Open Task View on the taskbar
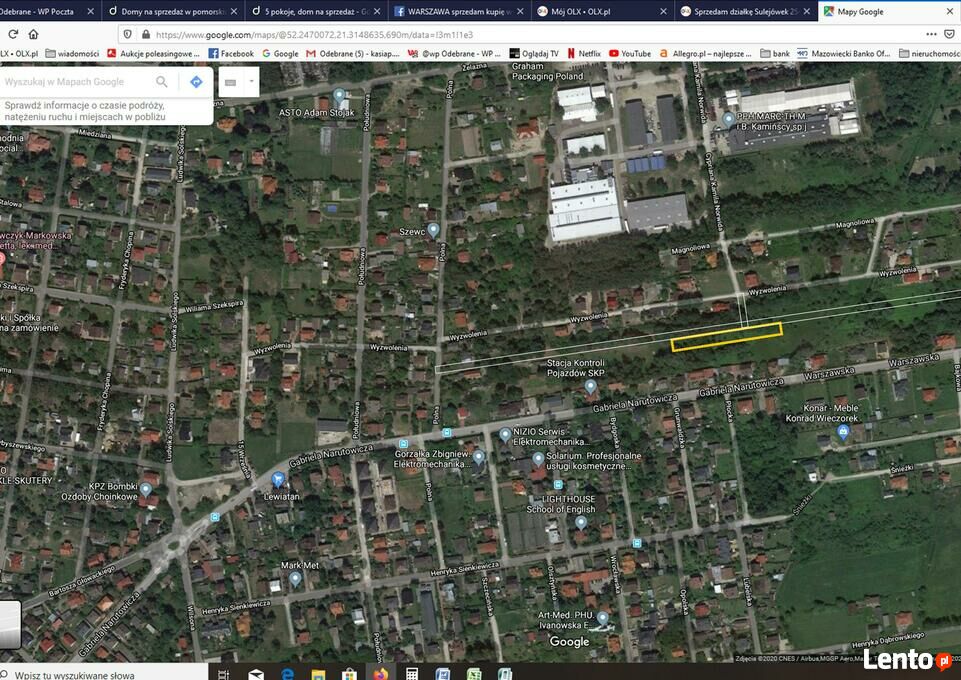This screenshot has width=961, height=680. click(x=224, y=674)
